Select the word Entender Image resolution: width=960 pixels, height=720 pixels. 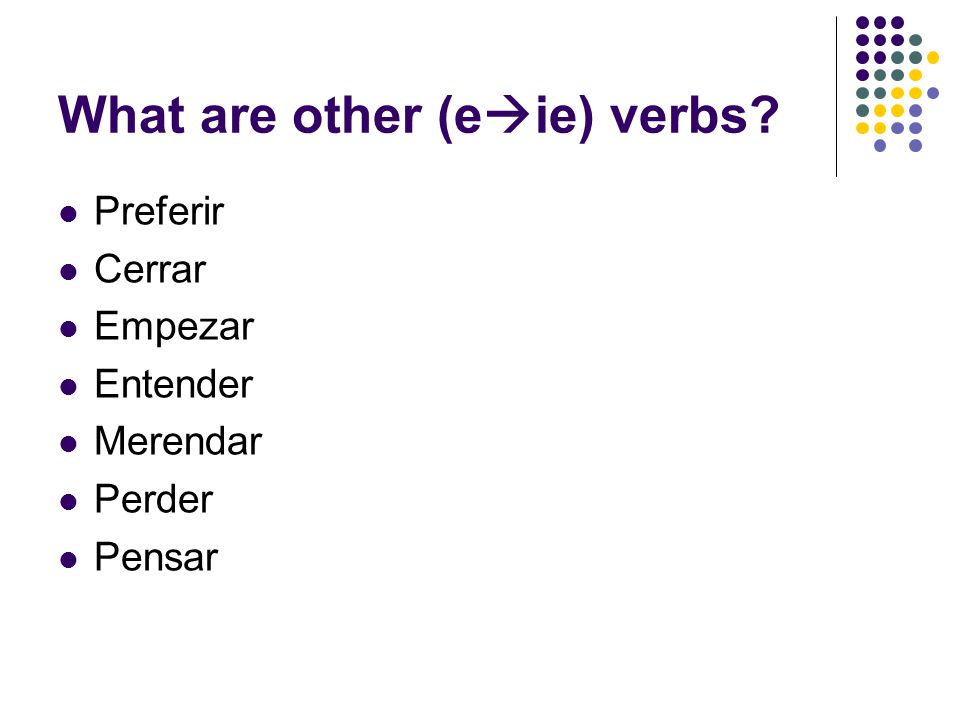(x=173, y=384)
